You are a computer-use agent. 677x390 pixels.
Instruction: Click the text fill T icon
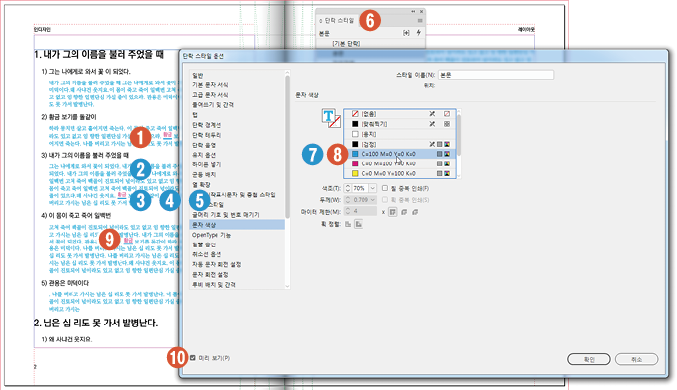[x=328, y=116]
